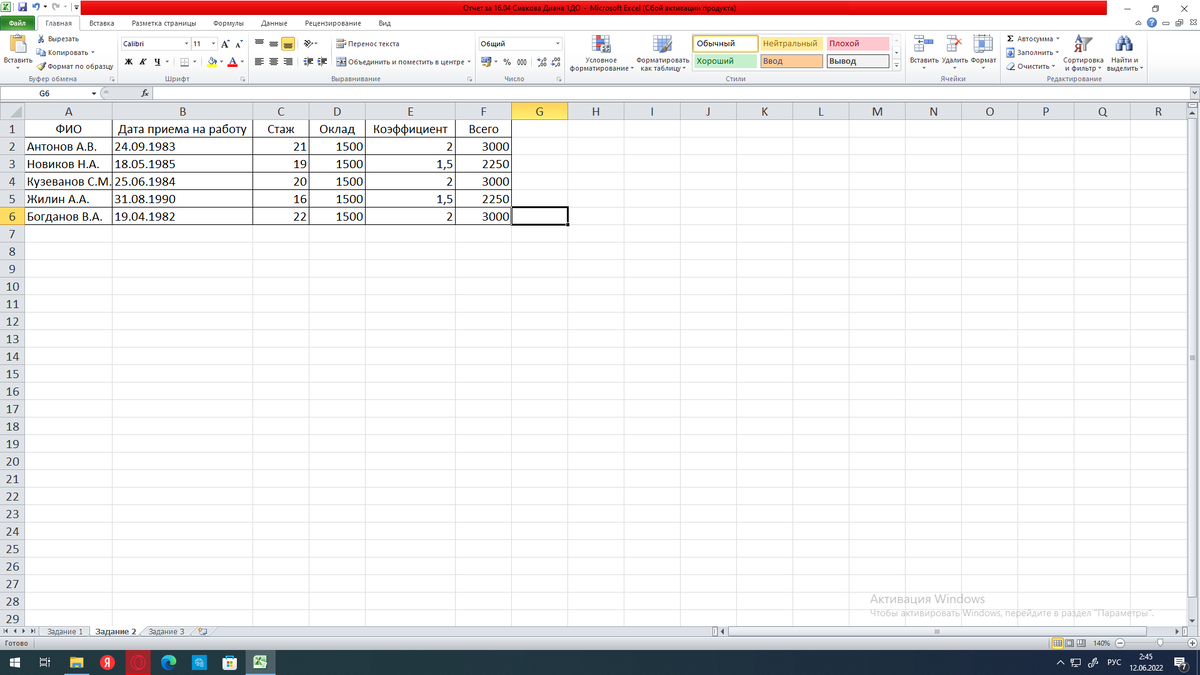Switch to the Вставка ribbon tab
Viewport: 1200px width, 675px height.
pos(101,22)
